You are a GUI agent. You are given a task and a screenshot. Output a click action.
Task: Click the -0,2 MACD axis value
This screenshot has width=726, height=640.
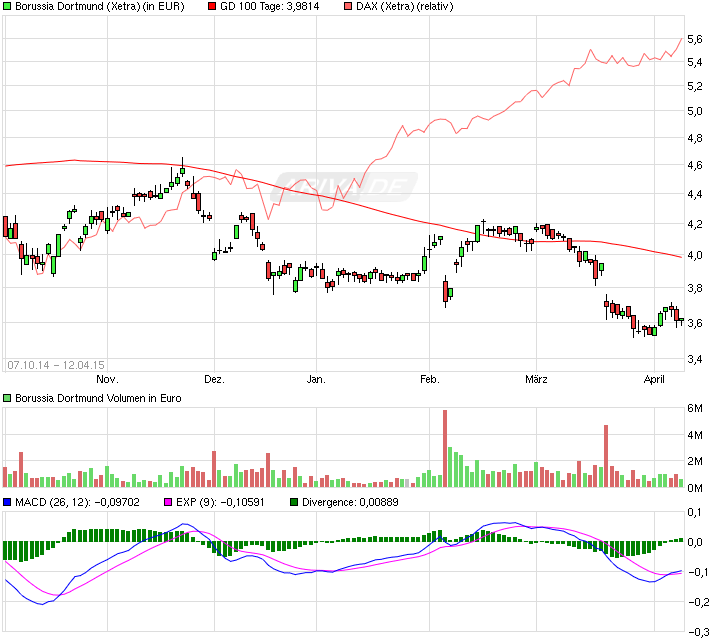pos(699,602)
